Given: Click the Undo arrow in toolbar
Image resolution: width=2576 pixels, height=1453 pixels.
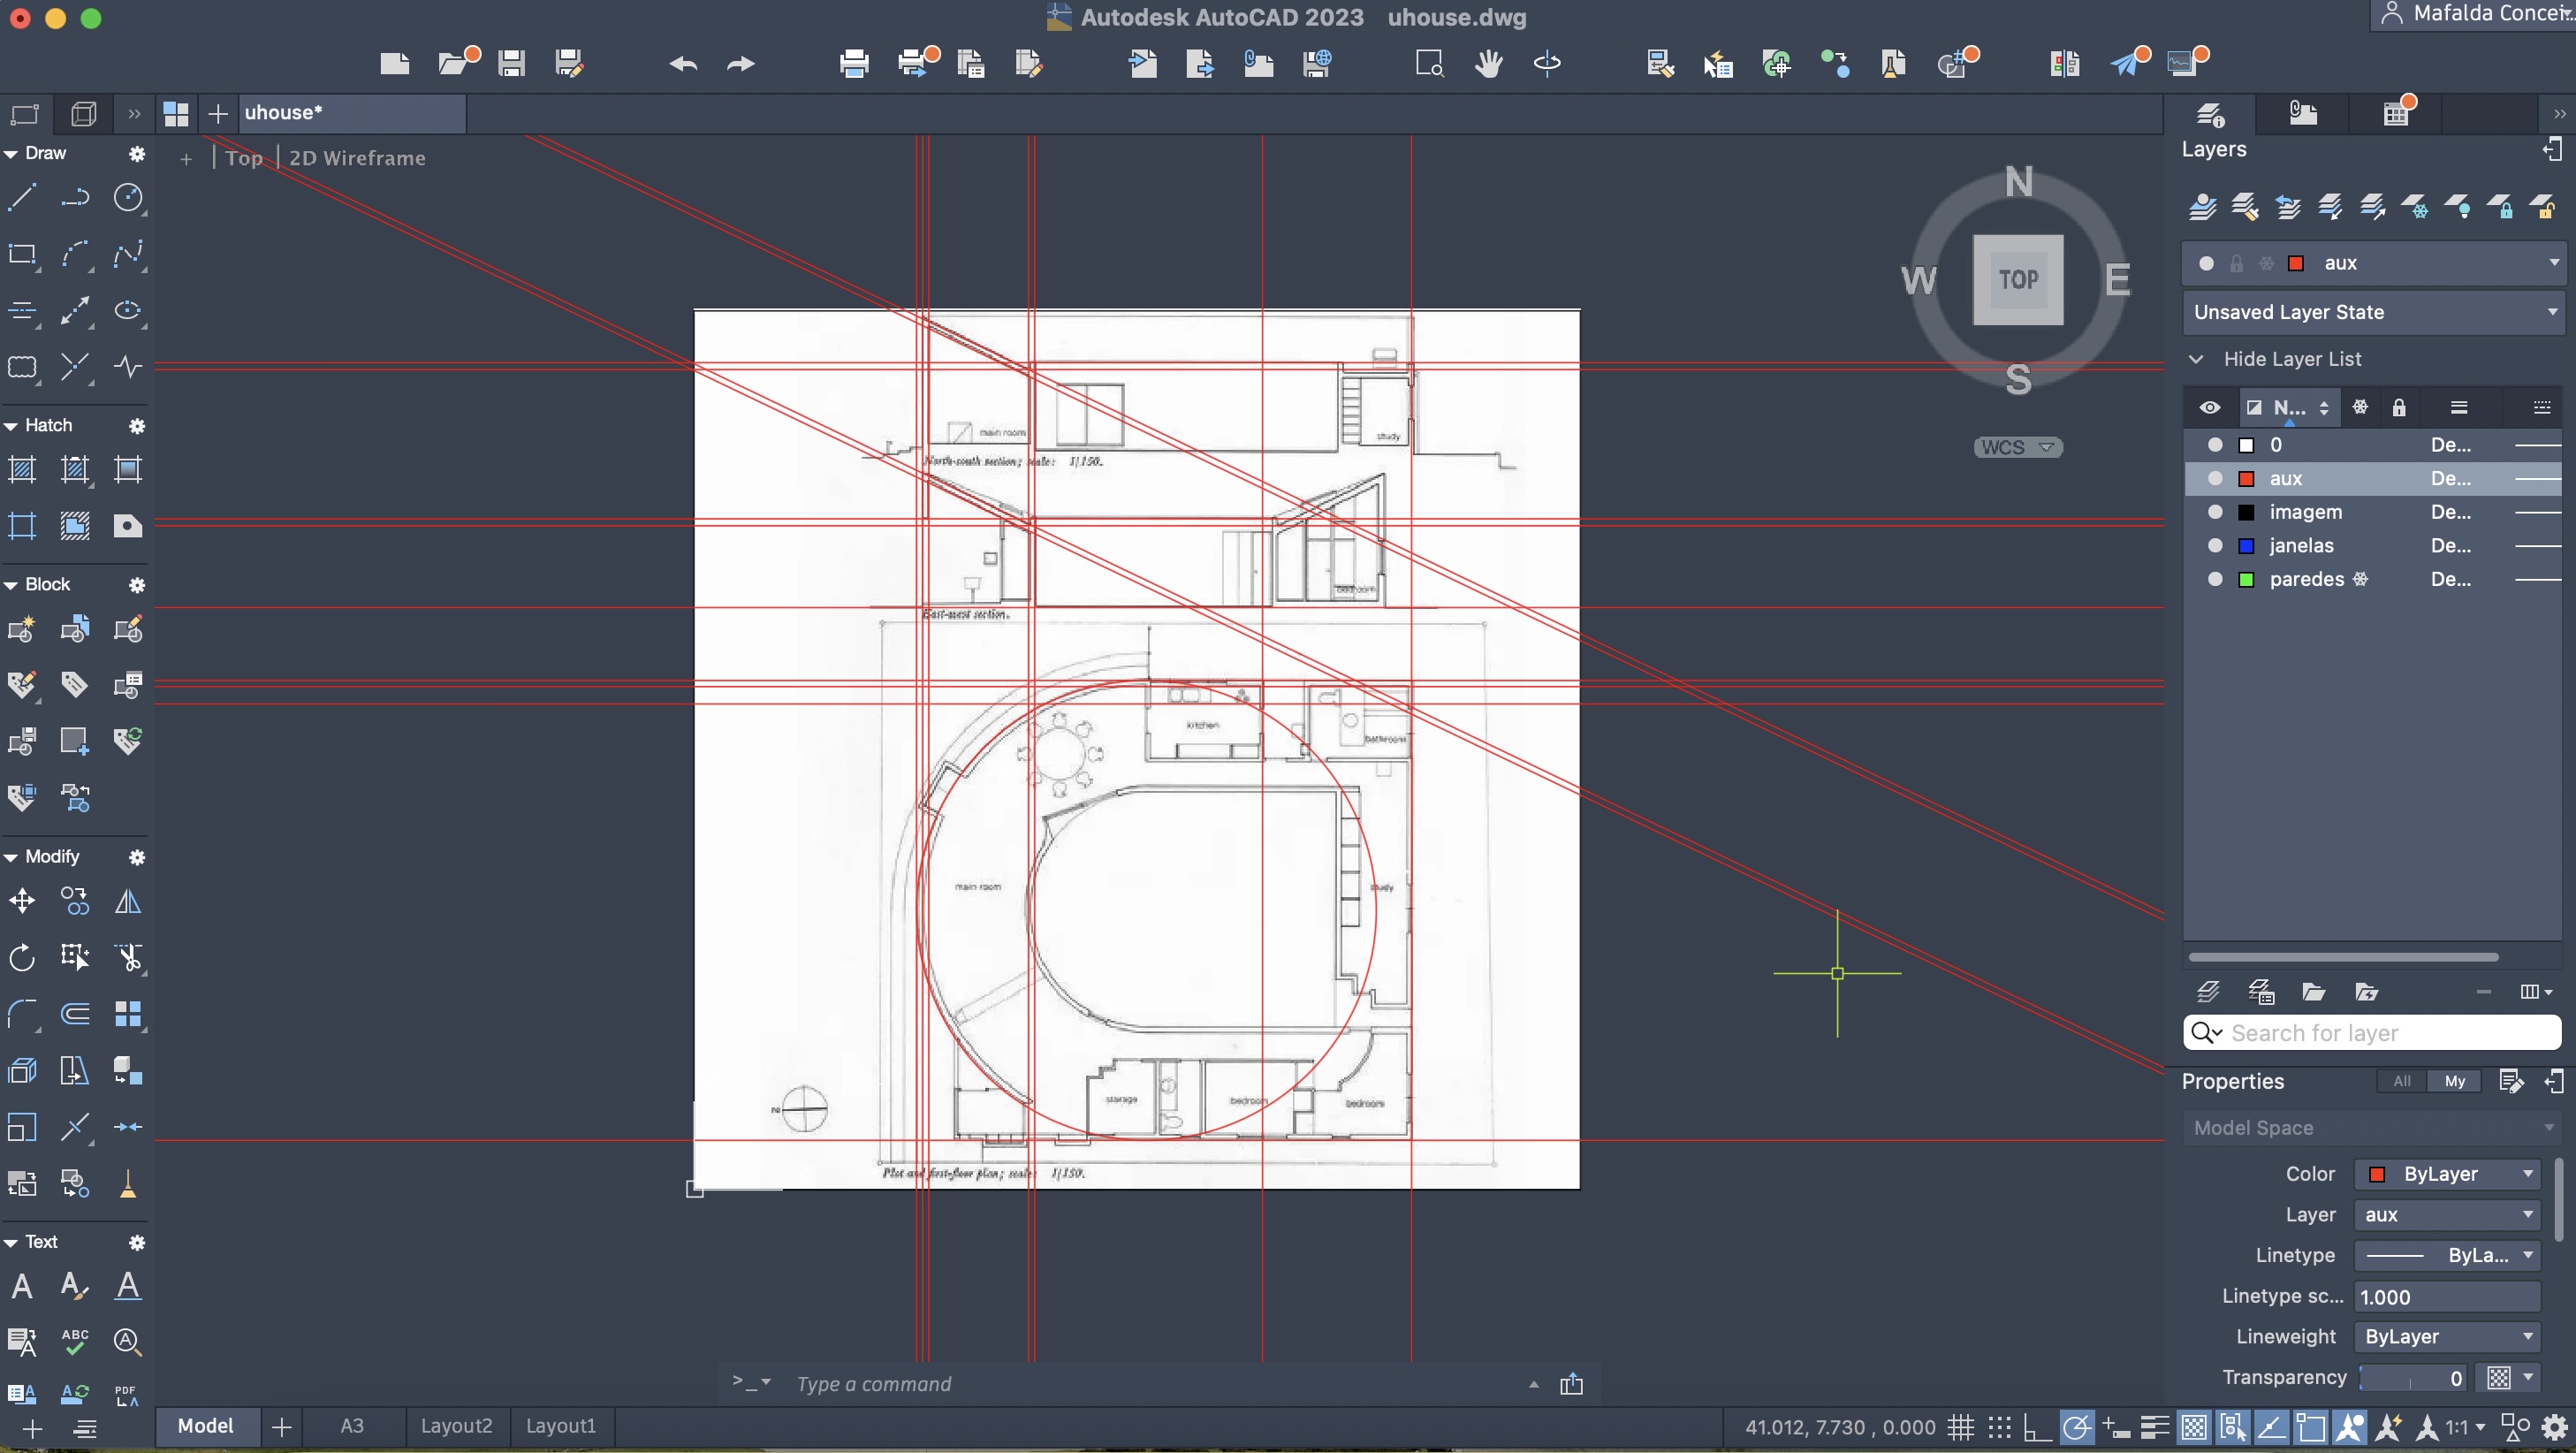Looking at the screenshot, I should pyautogui.click(x=683, y=64).
